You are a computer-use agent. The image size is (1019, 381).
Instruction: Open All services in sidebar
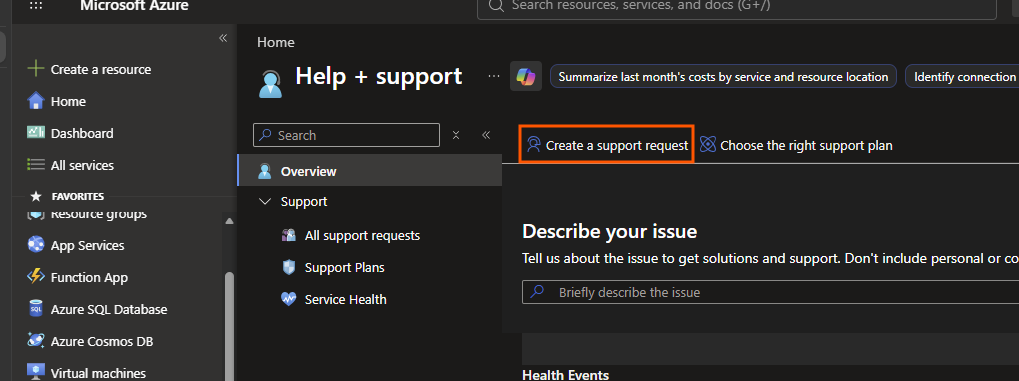[x=82, y=165]
